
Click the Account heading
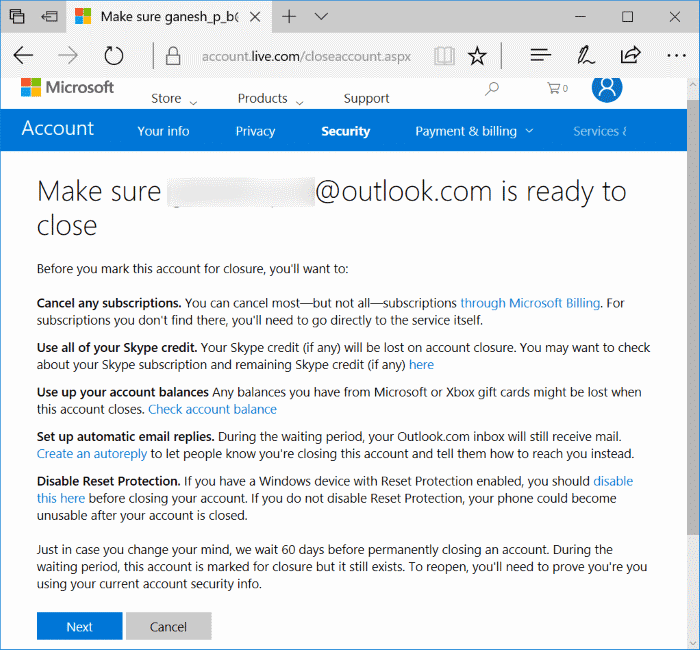pos(58,129)
